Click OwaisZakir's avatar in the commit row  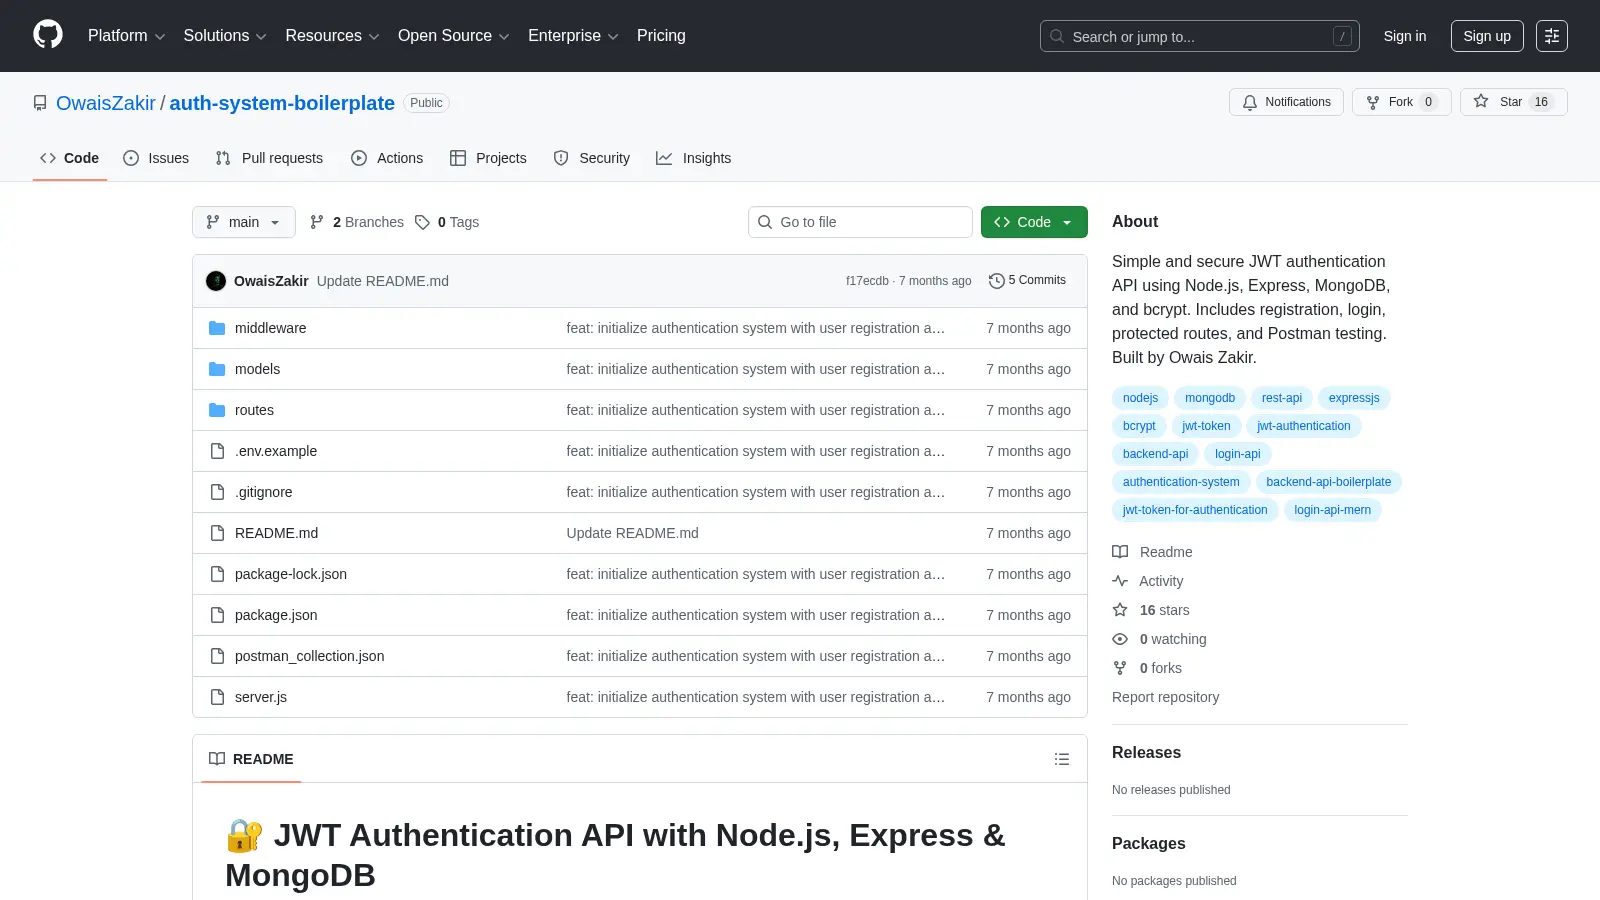216,281
